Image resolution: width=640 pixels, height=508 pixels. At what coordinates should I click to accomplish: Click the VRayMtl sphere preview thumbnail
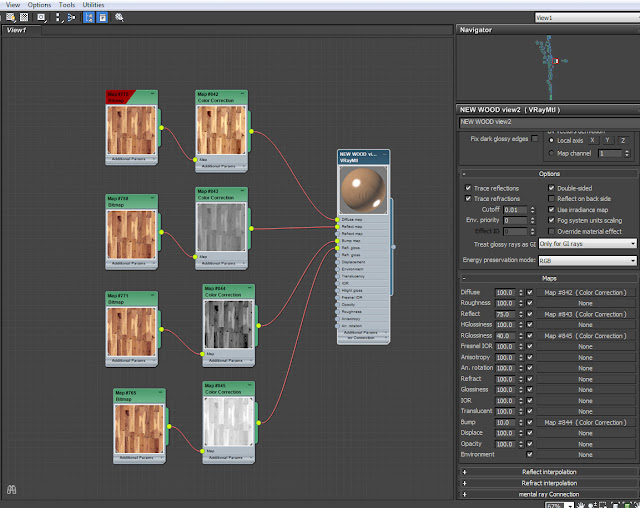coord(363,190)
